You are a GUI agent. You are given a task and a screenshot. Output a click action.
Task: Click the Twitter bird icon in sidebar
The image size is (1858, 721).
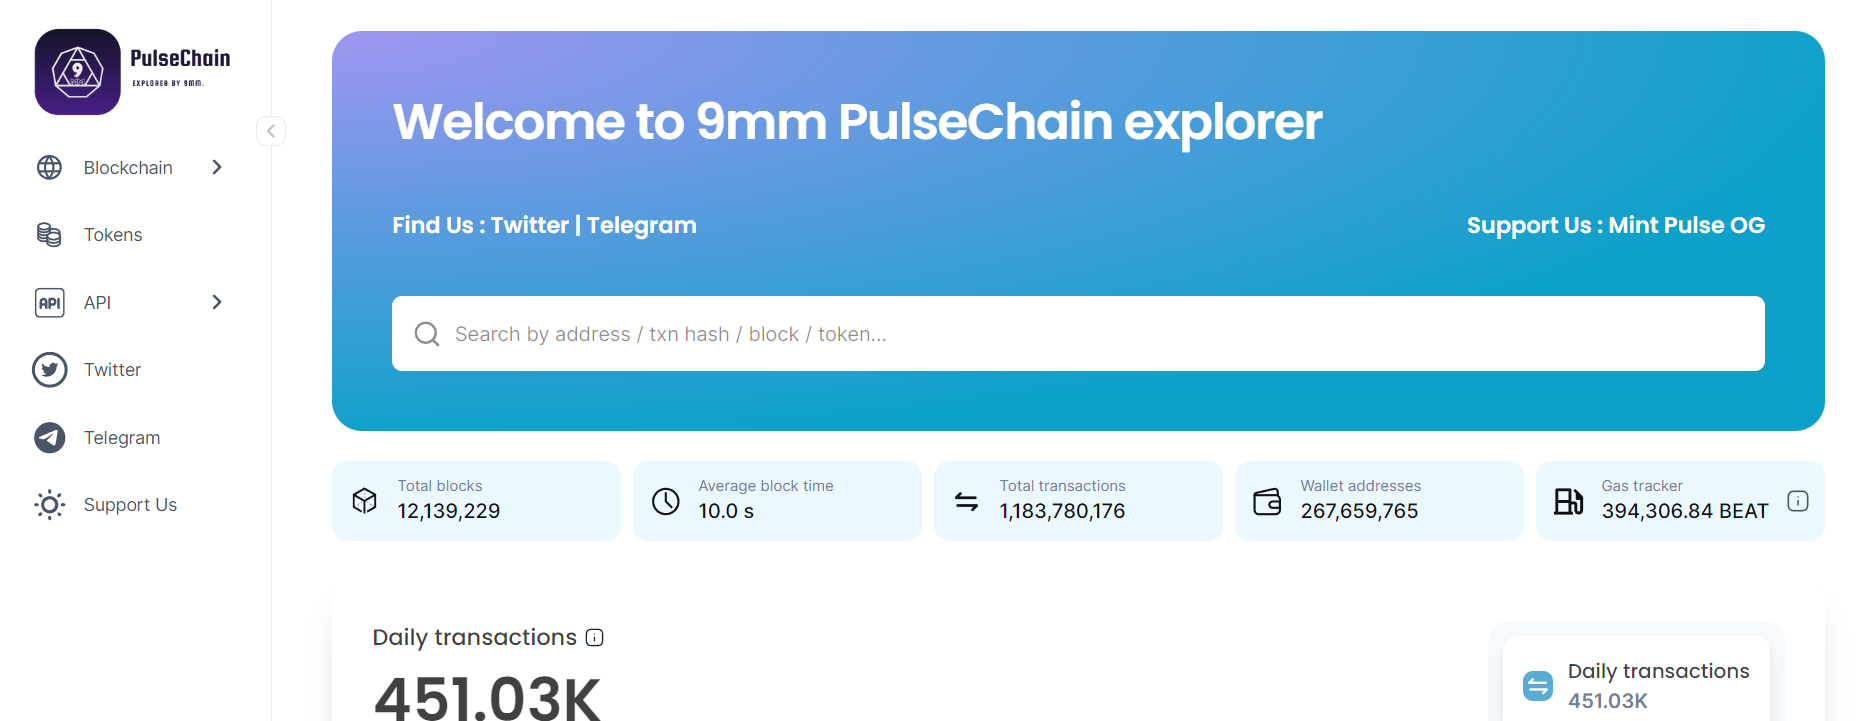(49, 370)
